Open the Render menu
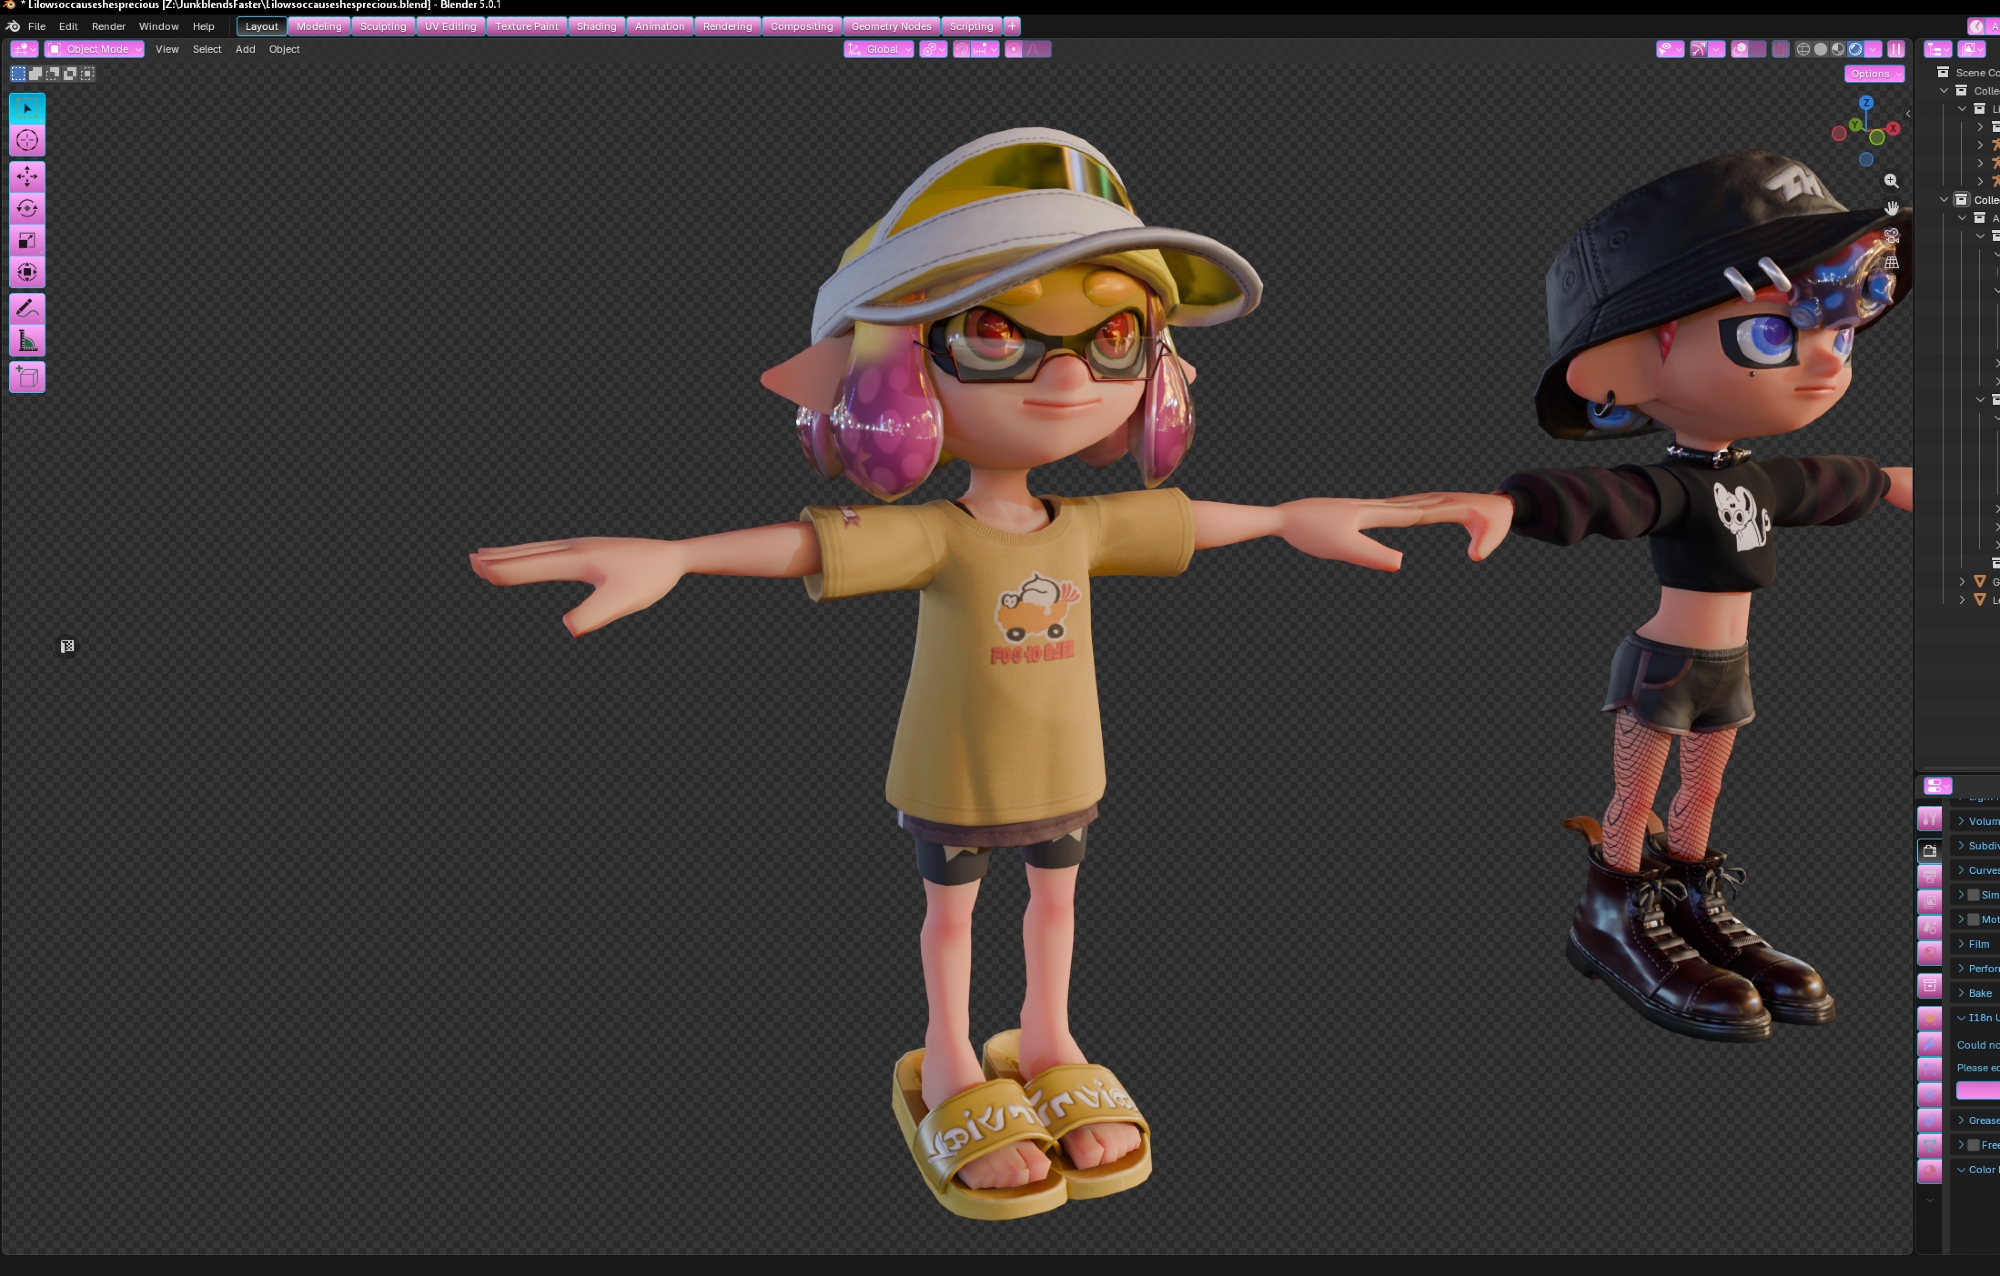 tap(108, 26)
